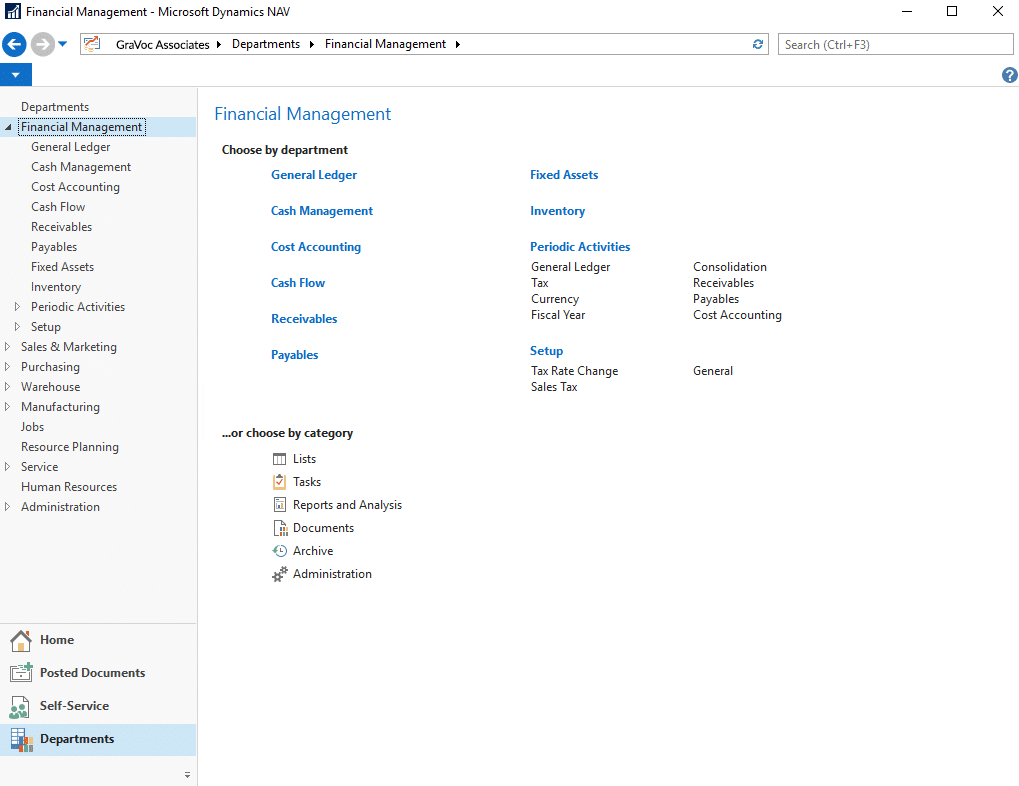Image resolution: width=1019 pixels, height=786 pixels.
Task: Open the Cash Flow department link
Action: (298, 283)
